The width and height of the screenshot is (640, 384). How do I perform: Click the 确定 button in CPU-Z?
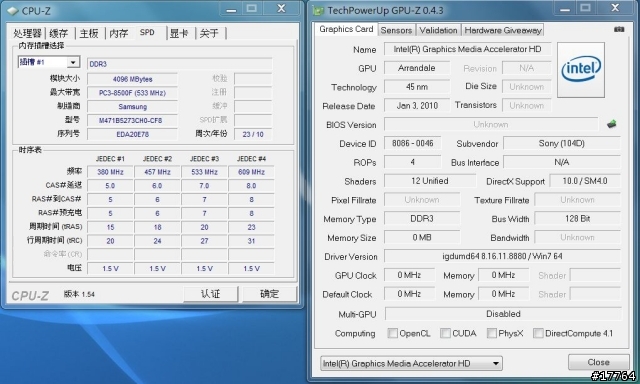[269, 294]
